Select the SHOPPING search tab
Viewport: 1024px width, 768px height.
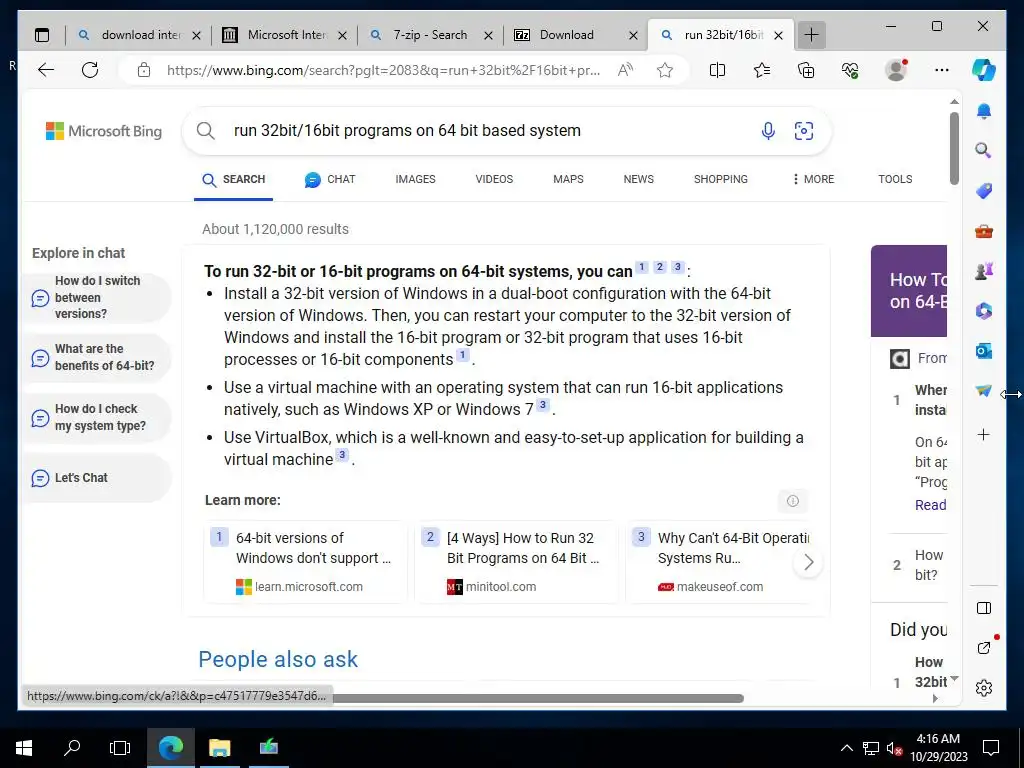click(x=721, y=179)
